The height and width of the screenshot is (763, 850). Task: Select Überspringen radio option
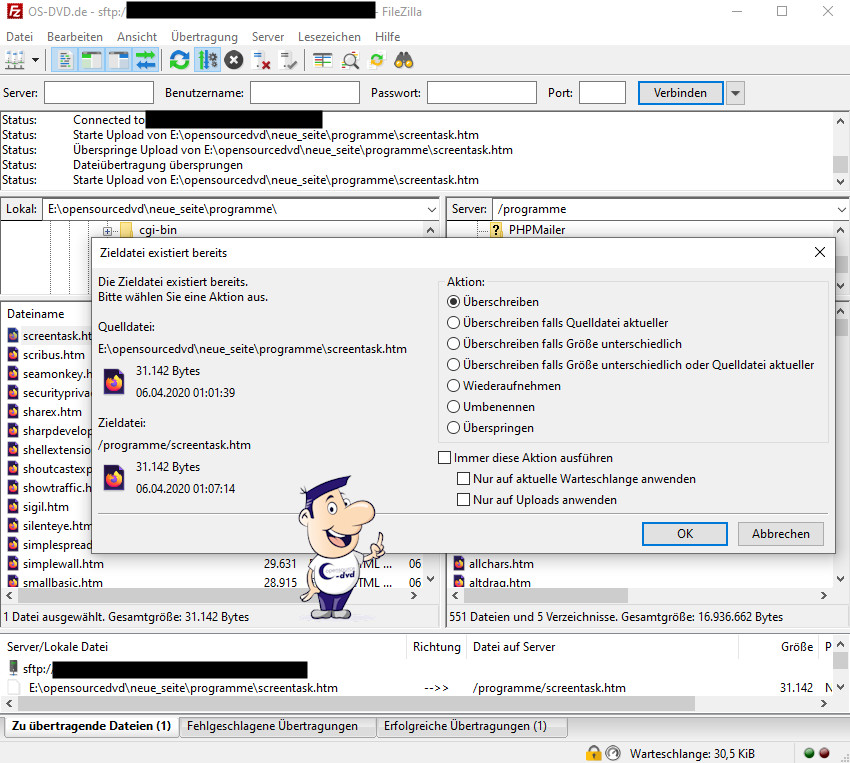click(454, 428)
